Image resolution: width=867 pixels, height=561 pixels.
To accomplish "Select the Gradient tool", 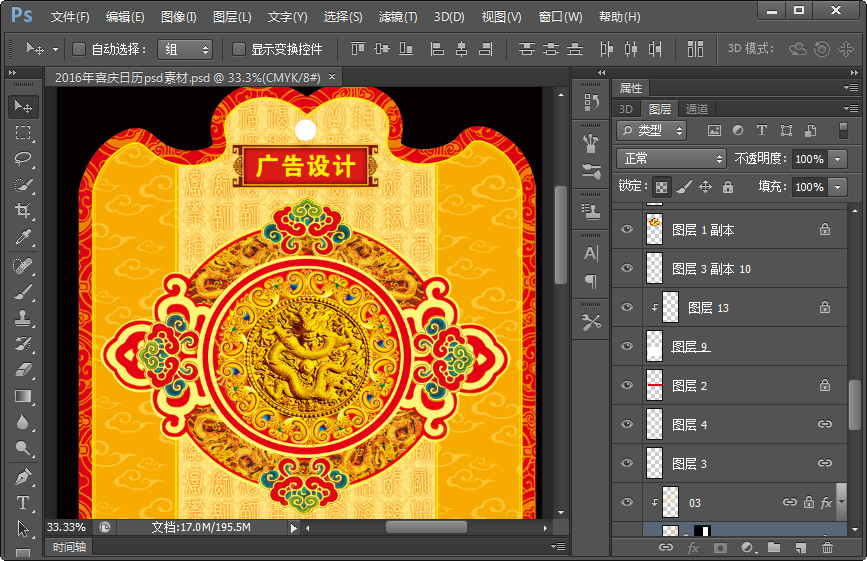I will [x=23, y=396].
